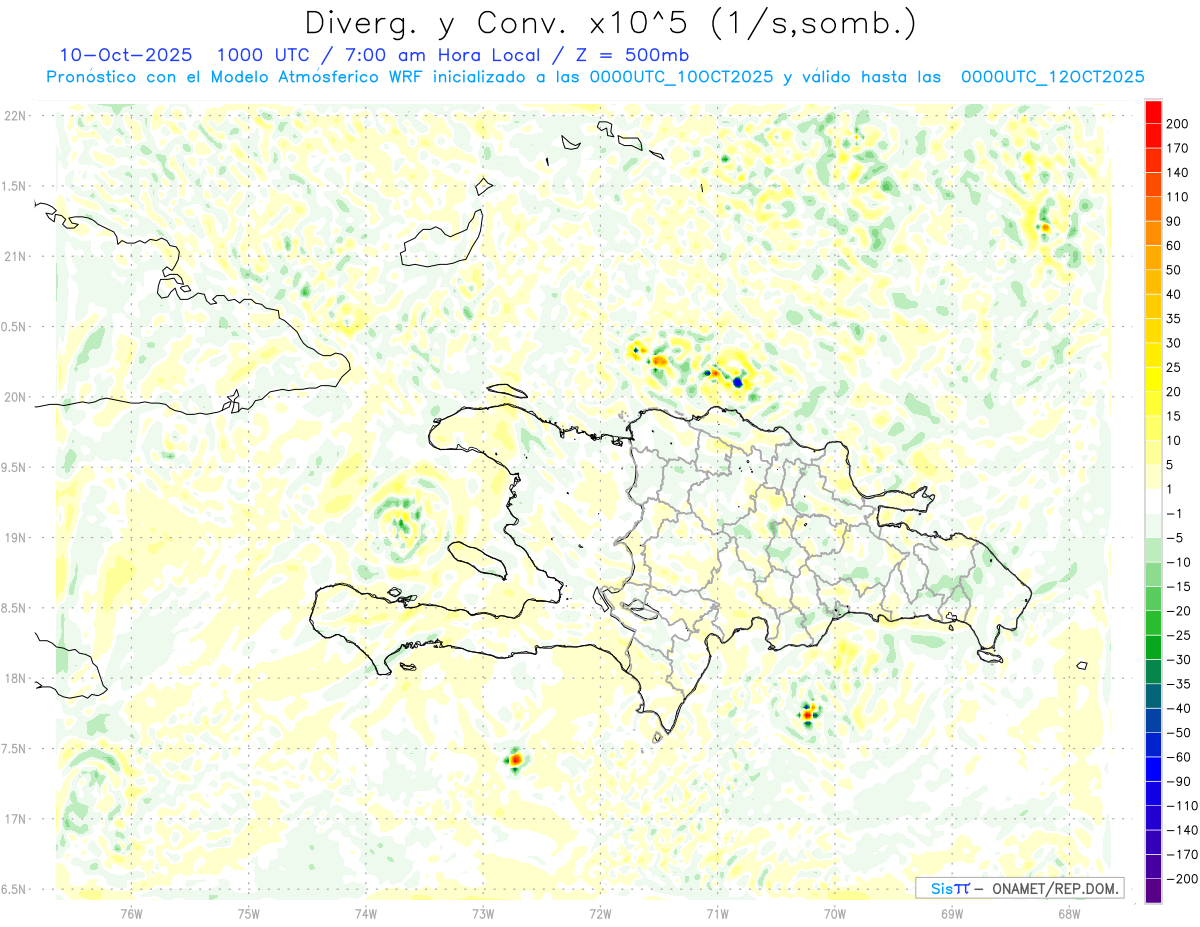This screenshot has width=1200, height=927.
Task: Click the '75W' longitude axis label
Action: (249, 914)
